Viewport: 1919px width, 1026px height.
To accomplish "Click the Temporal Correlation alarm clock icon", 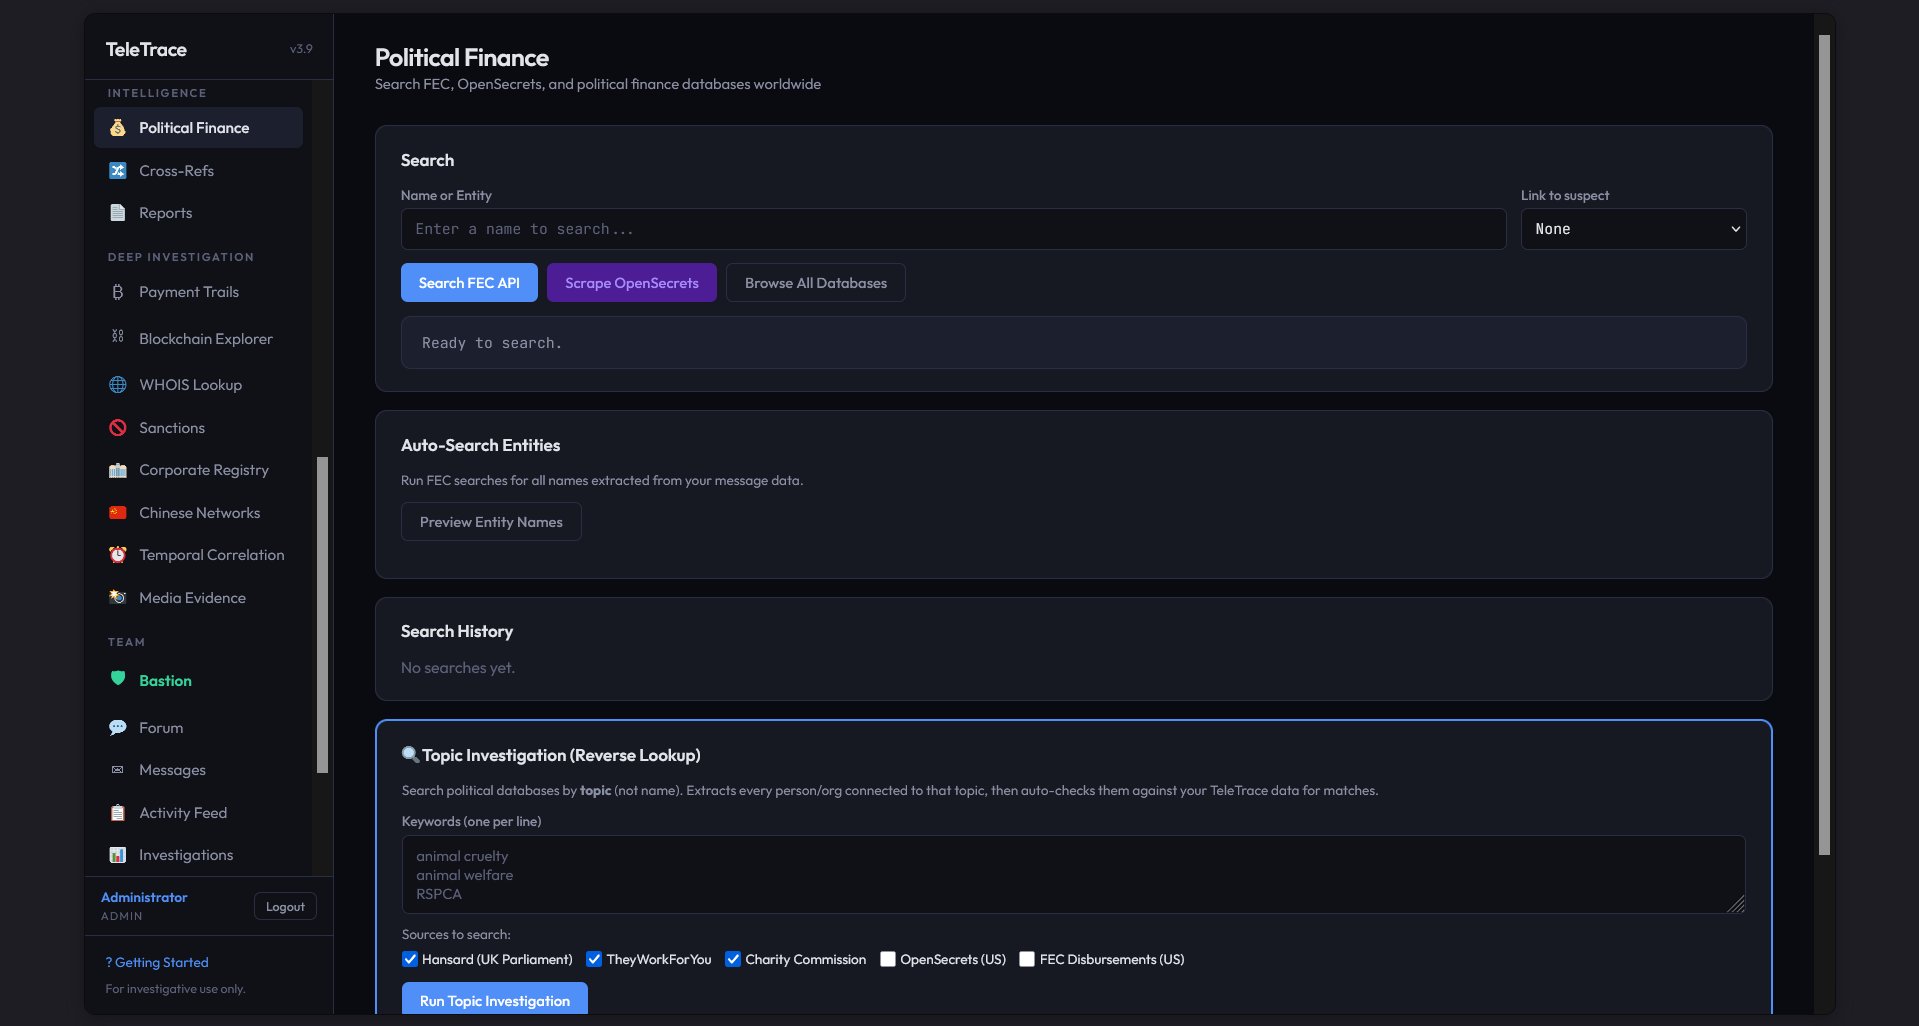I will tap(118, 555).
